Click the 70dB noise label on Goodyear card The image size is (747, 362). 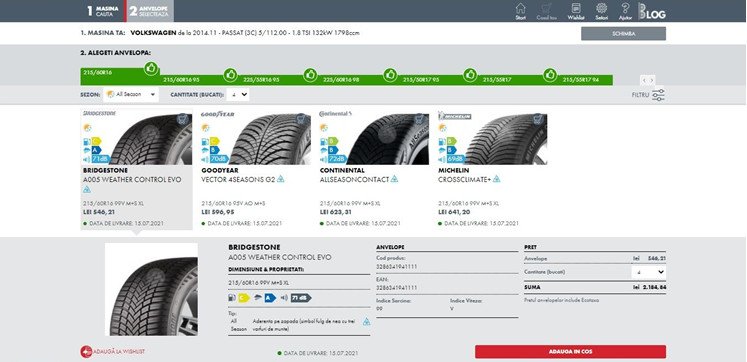pyautogui.click(x=219, y=159)
